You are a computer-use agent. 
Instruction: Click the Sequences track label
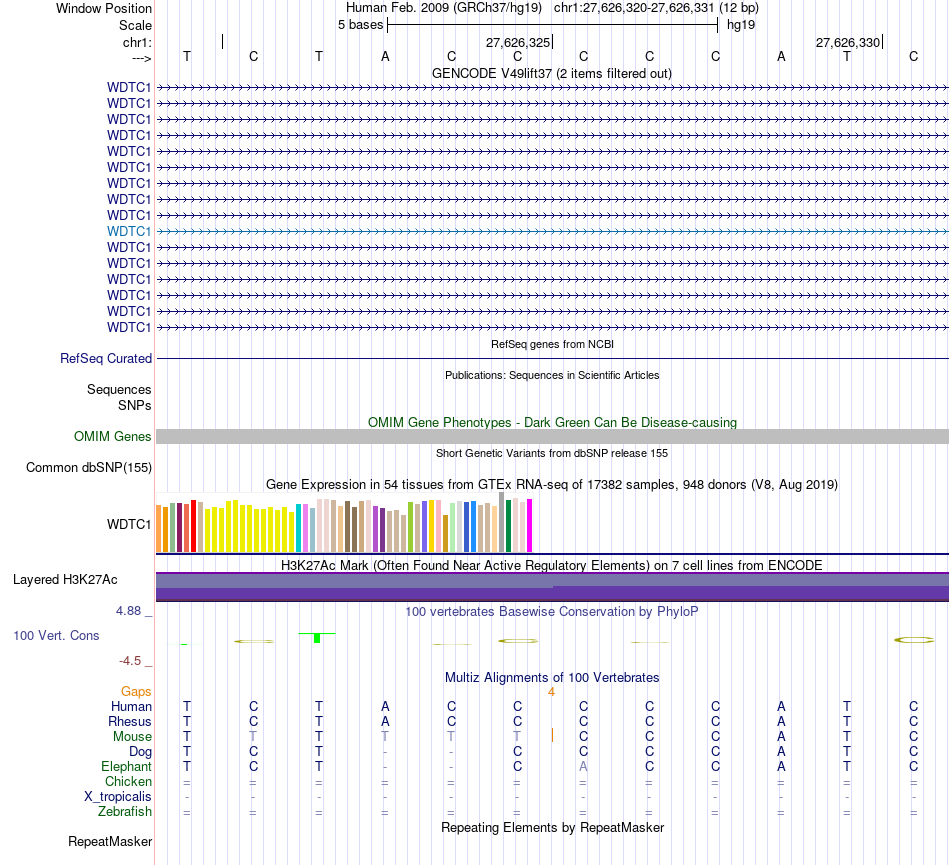(119, 389)
